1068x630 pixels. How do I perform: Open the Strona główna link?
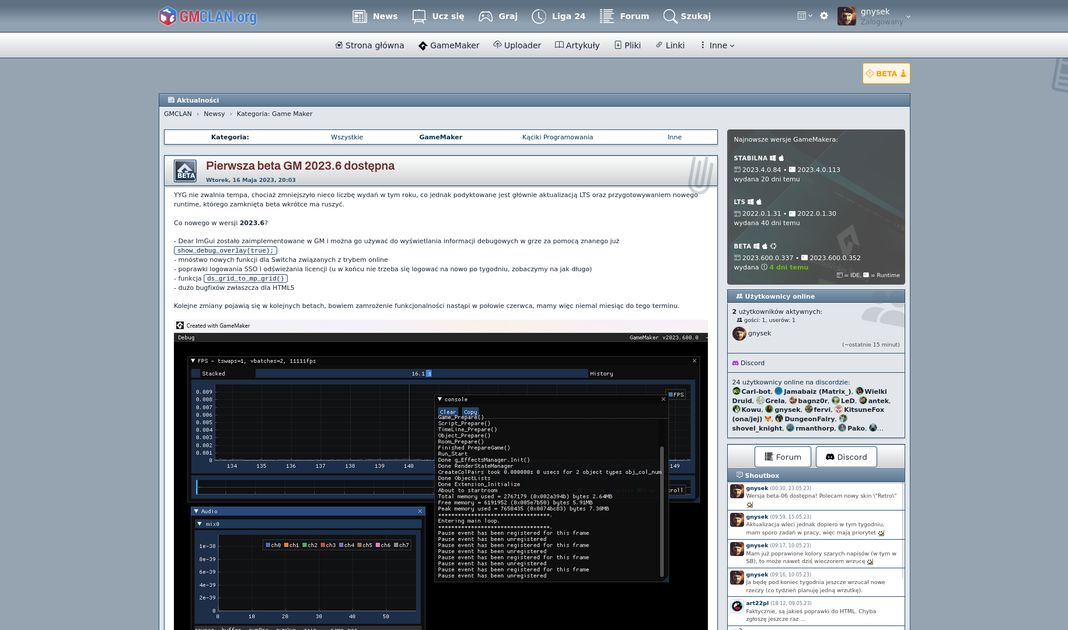pos(369,46)
